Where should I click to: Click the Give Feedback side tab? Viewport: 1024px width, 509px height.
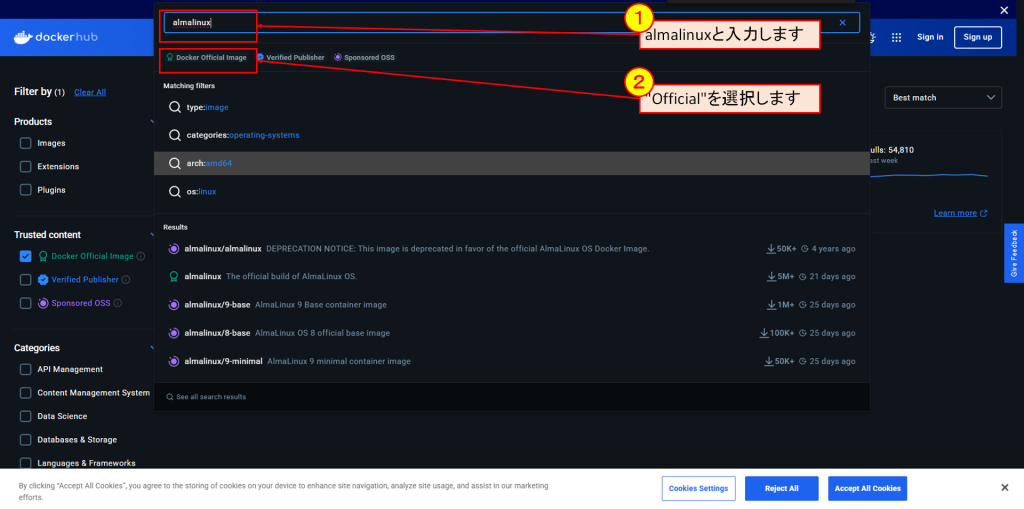tap(1014, 254)
